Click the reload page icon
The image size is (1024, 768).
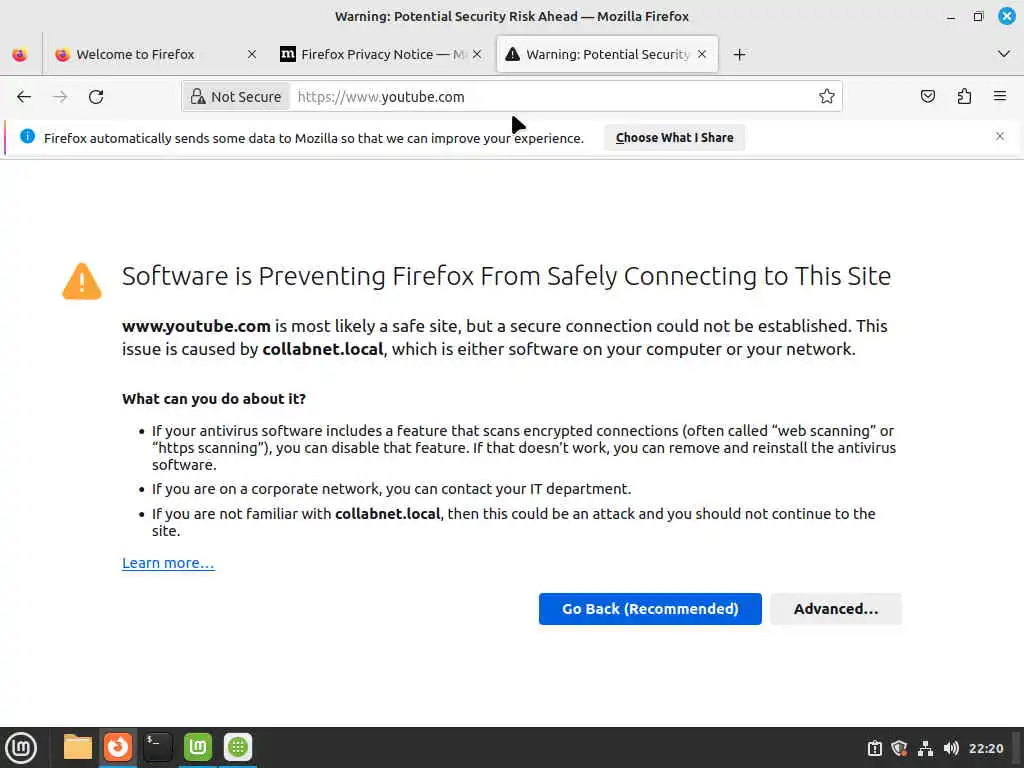tap(96, 97)
